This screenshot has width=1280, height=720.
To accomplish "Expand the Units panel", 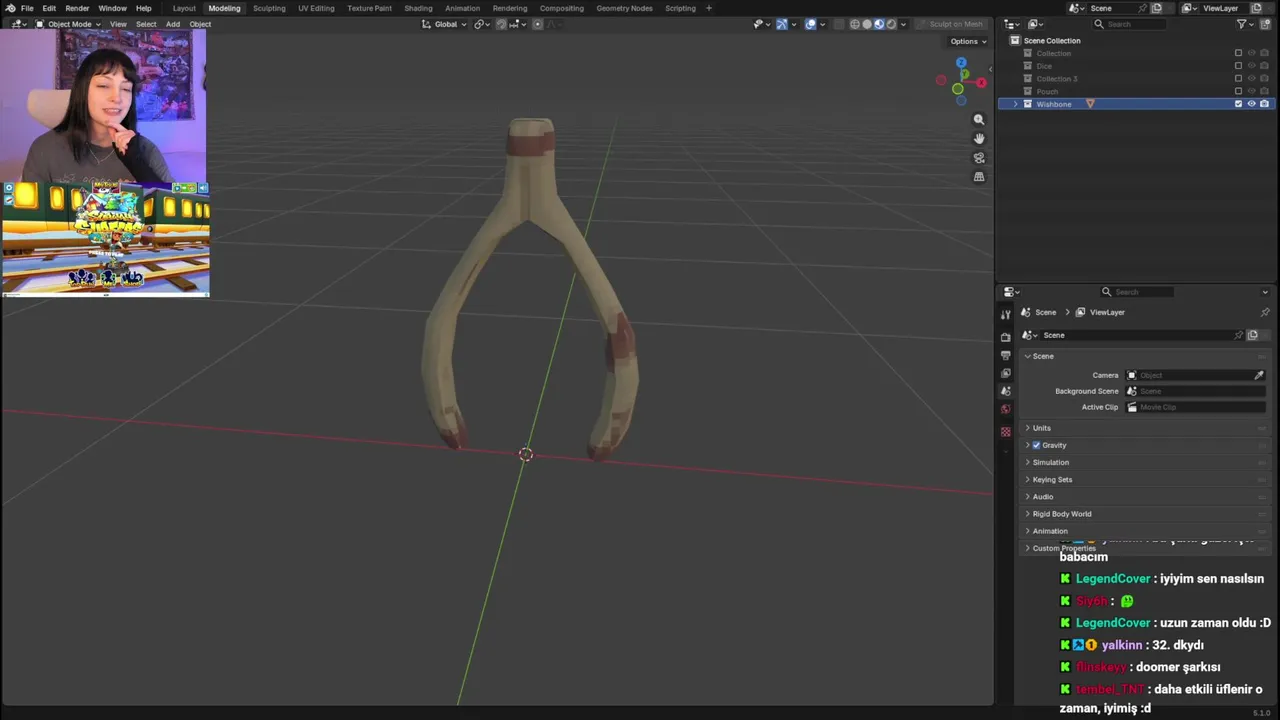I will [x=1041, y=428].
